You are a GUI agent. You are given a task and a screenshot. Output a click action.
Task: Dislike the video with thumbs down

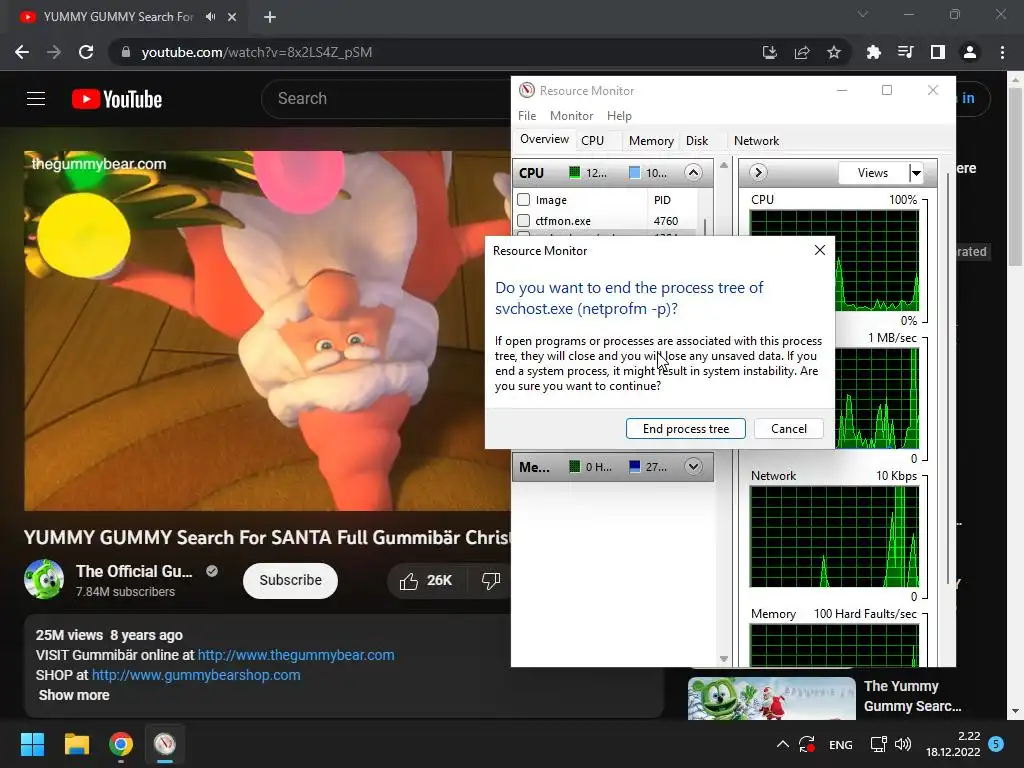click(490, 581)
